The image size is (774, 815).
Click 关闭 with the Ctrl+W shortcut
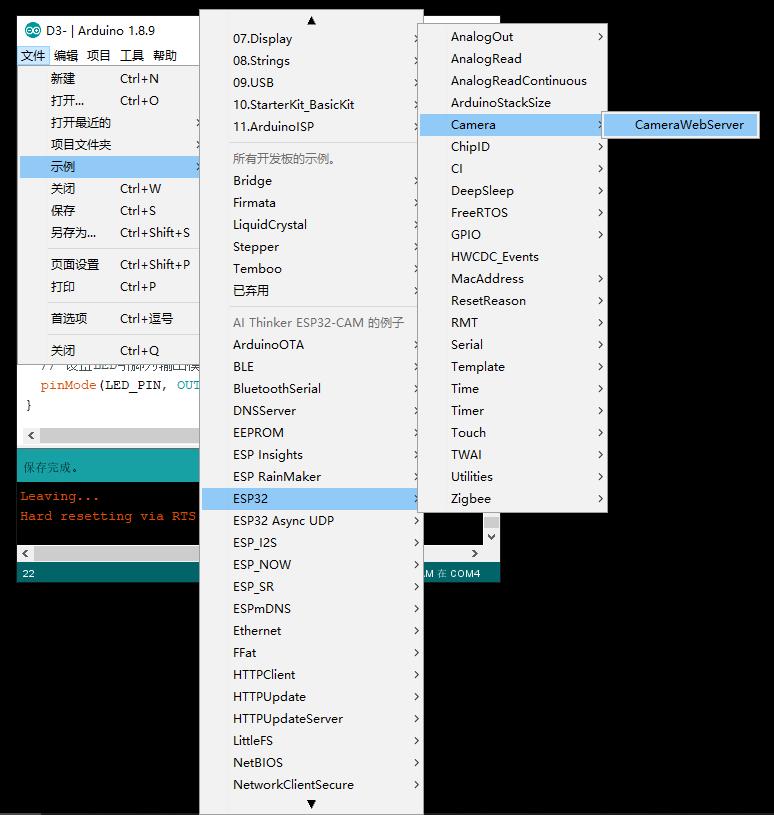[109, 189]
